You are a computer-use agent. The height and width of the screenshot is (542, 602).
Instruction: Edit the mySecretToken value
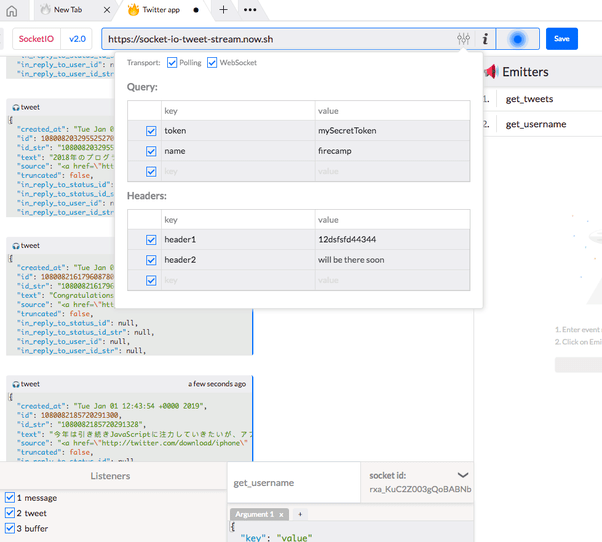click(392, 131)
